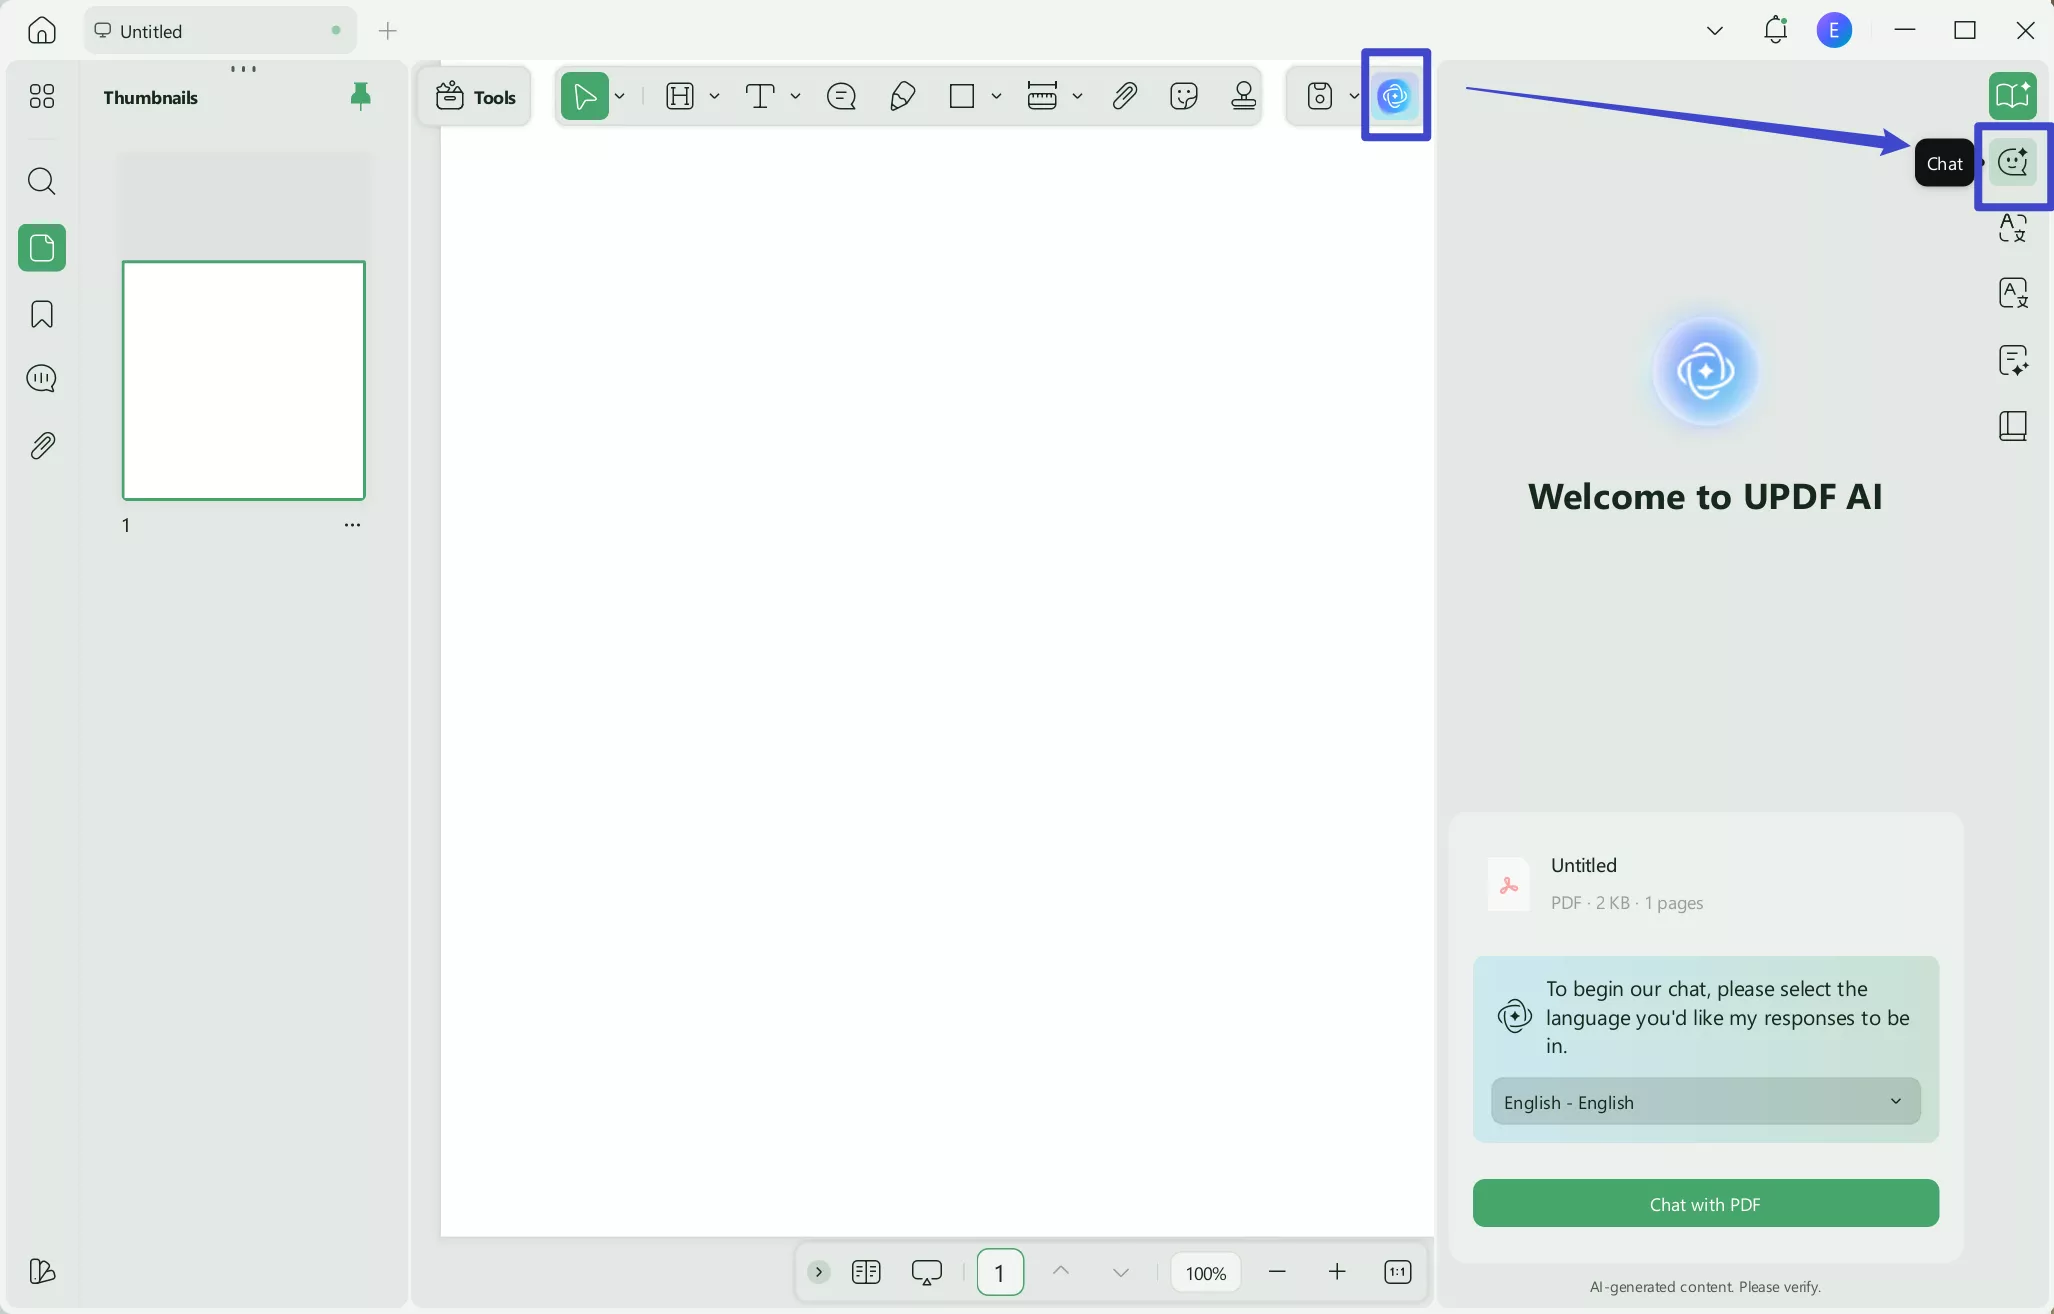
Task: Open the Chat mode icon
Action: 2012,162
